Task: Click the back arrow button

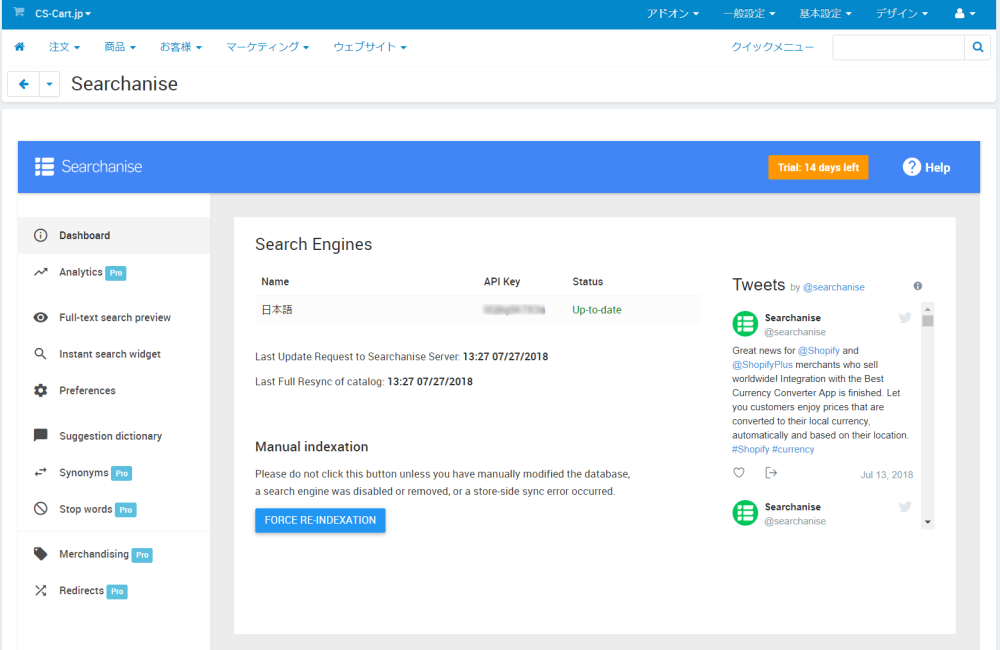Action: (x=24, y=84)
